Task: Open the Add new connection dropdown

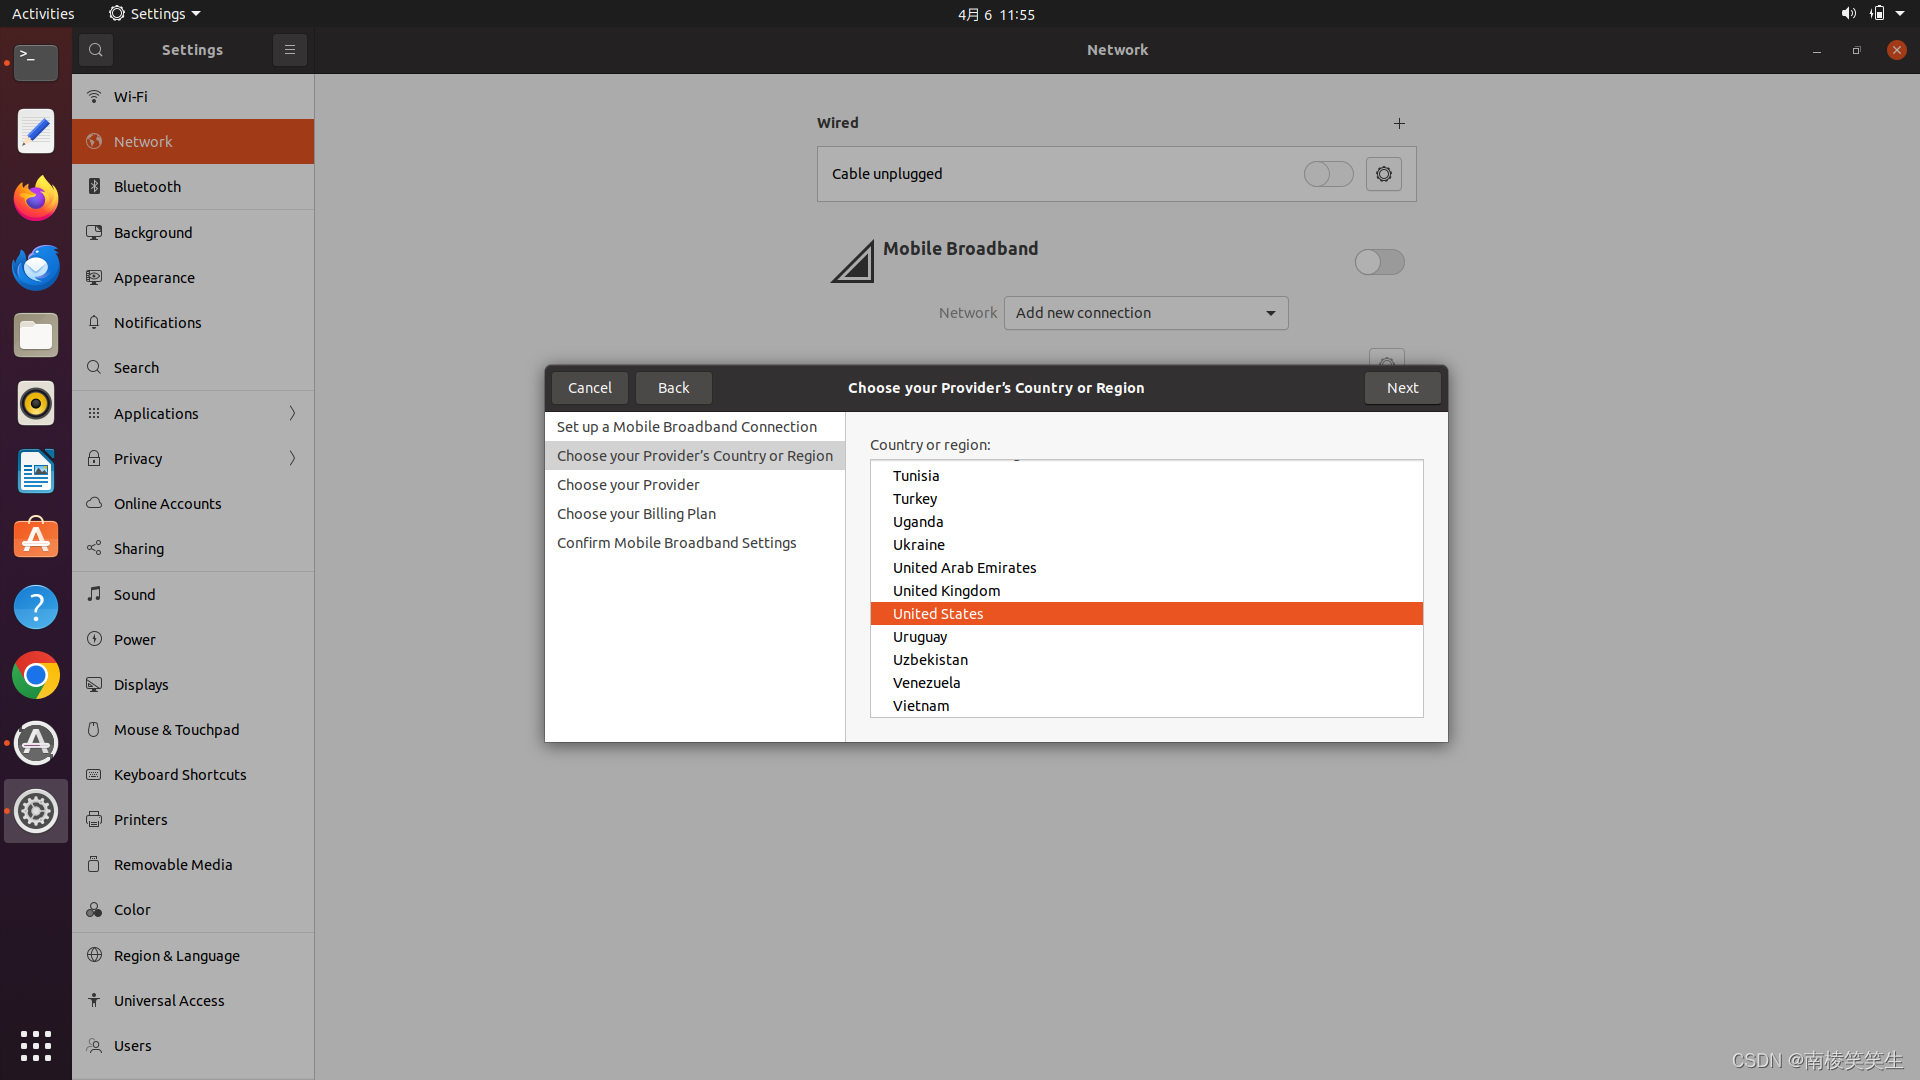Action: pos(1146,313)
